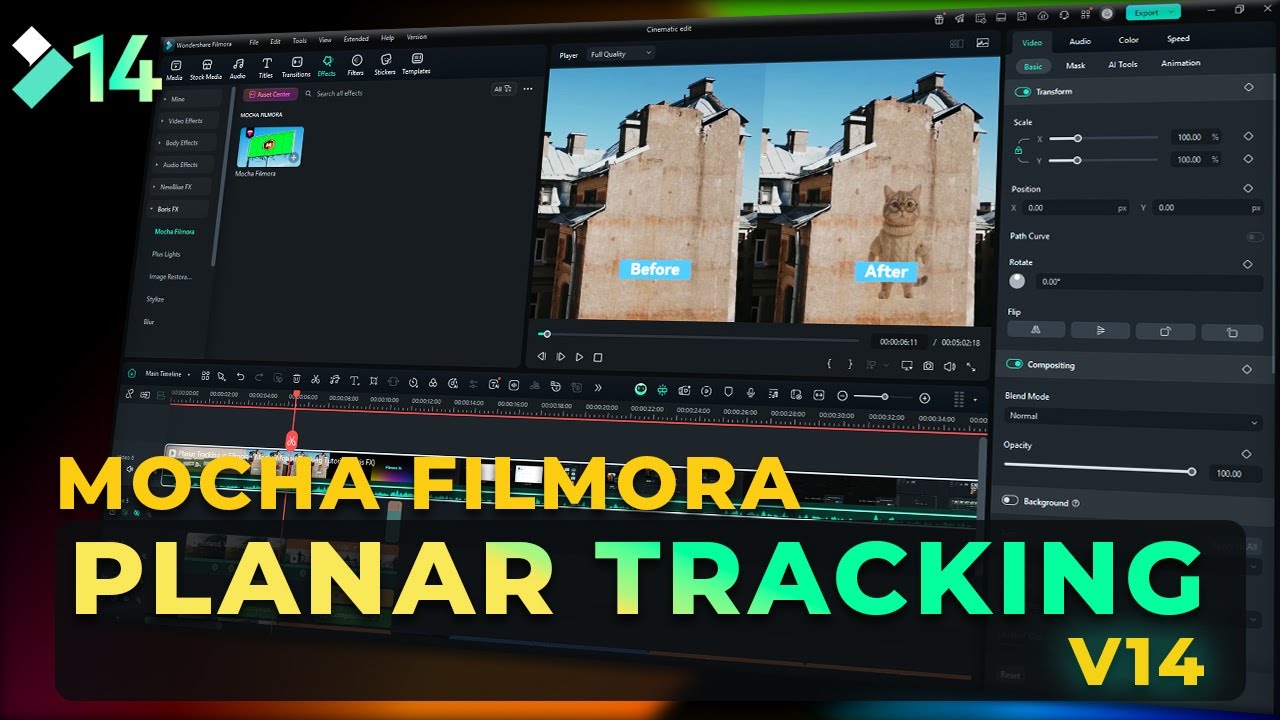Click the gift icon in title bar
Screen dimensions: 1280x720
[939, 18]
